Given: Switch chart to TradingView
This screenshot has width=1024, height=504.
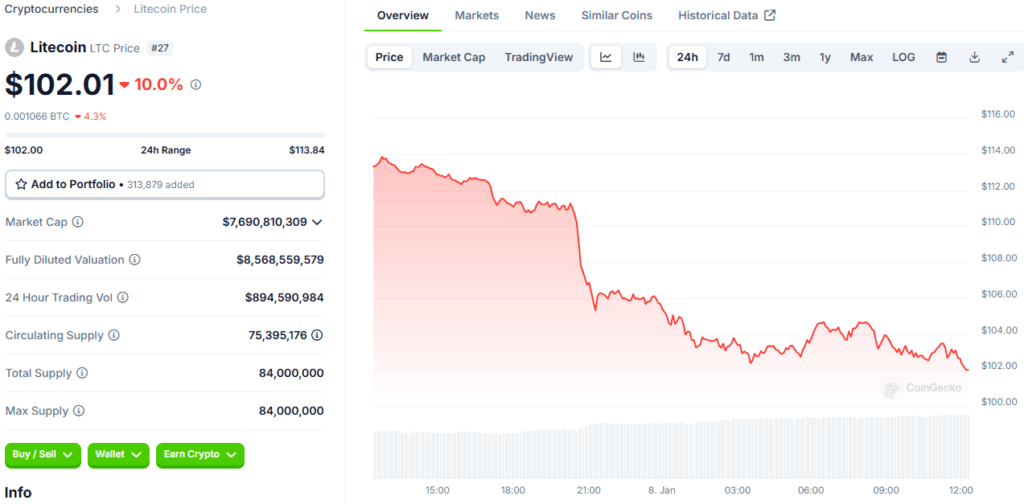Looking at the screenshot, I should [539, 57].
